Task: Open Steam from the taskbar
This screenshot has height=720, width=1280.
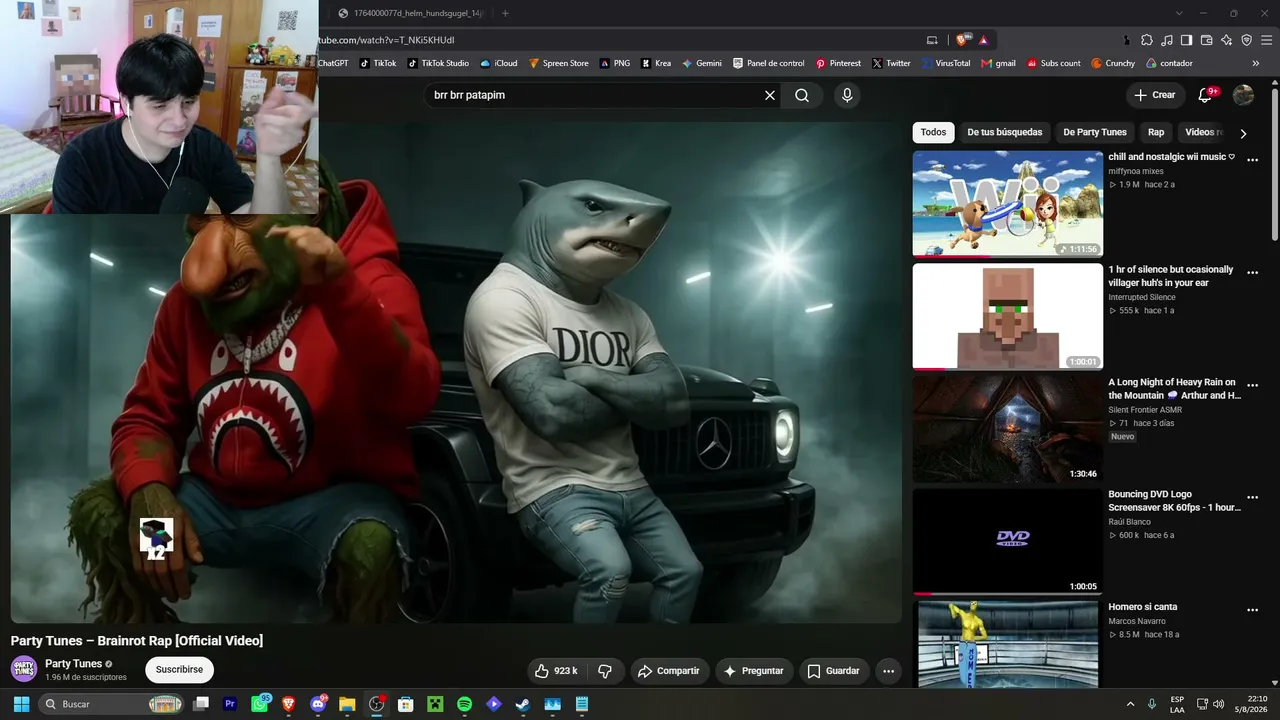Action: pyautogui.click(x=523, y=704)
